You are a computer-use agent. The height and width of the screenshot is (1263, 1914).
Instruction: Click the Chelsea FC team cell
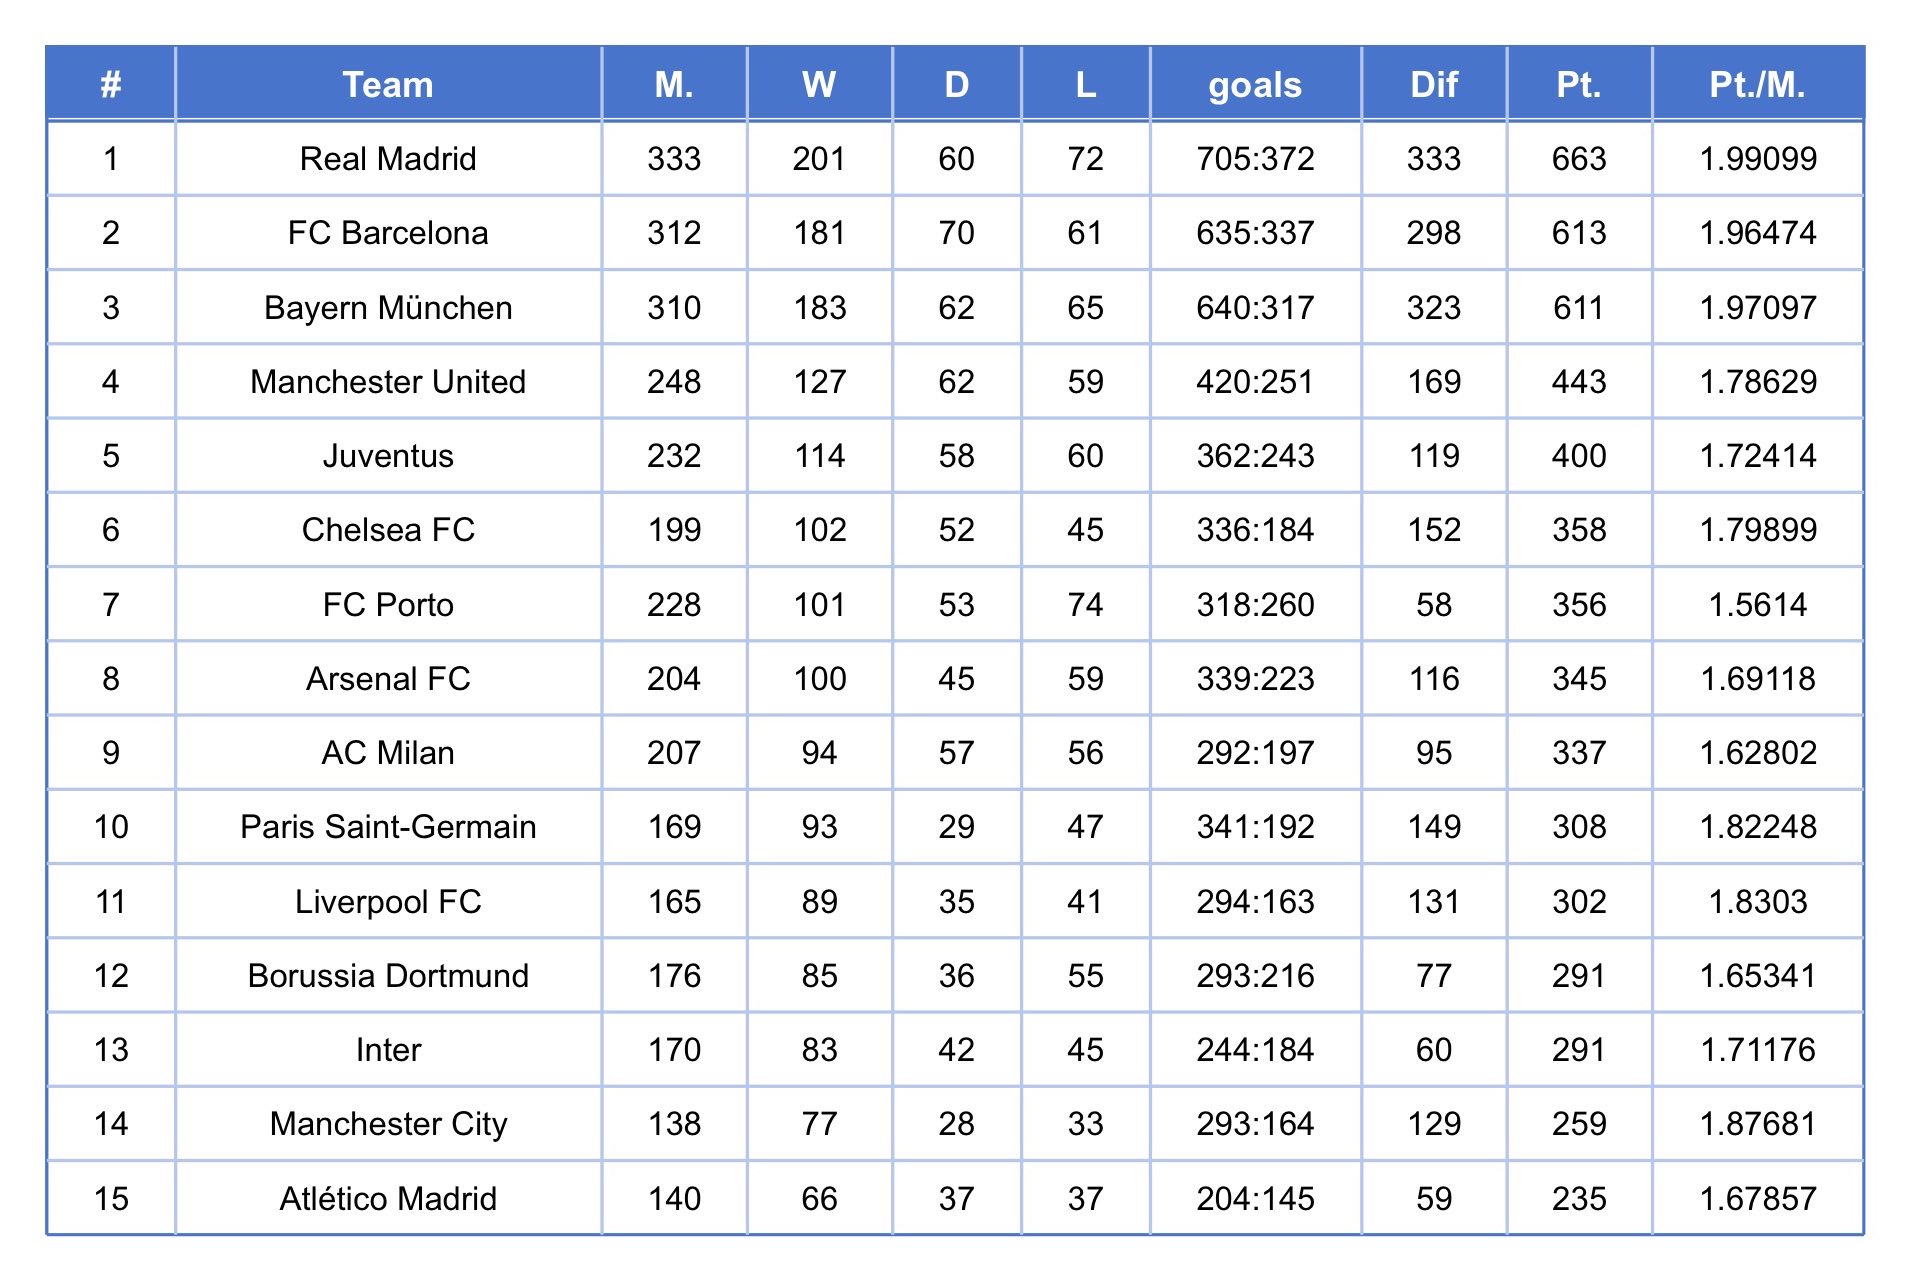388,530
